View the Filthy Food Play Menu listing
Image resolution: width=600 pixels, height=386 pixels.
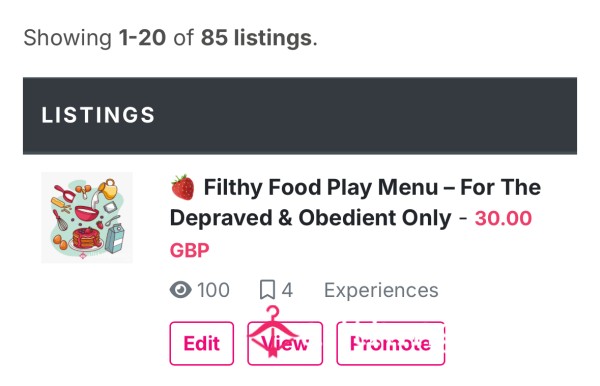(285, 343)
